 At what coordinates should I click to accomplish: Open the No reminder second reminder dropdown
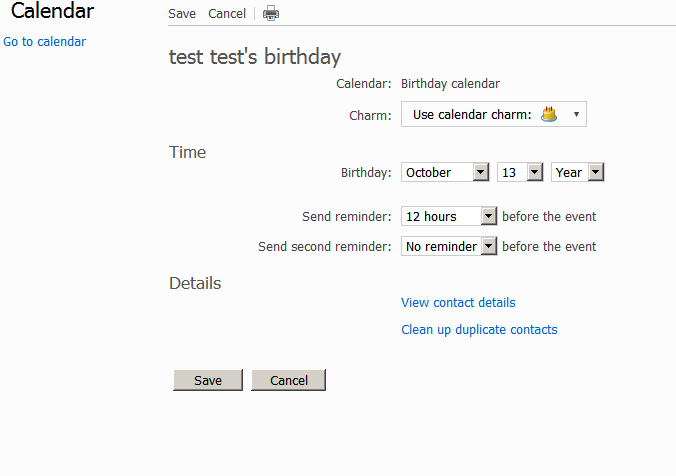(449, 247)
